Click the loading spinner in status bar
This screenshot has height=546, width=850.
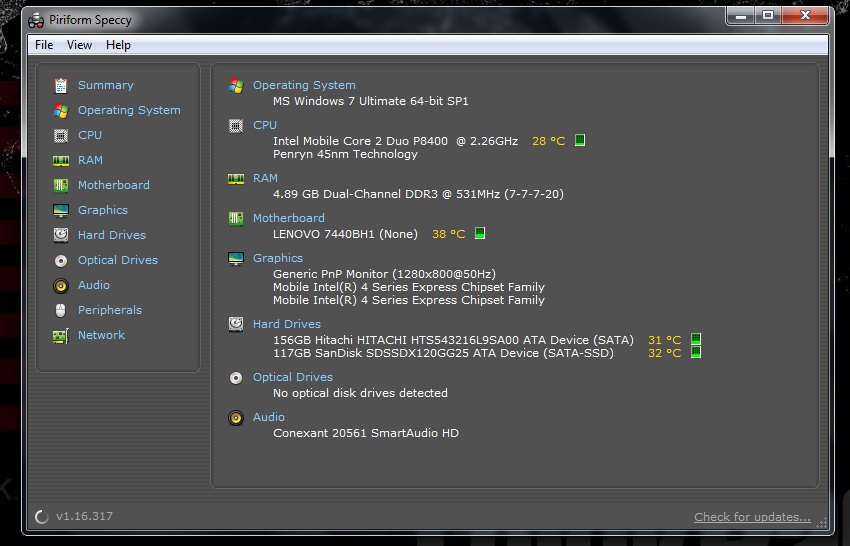[42, 517]
